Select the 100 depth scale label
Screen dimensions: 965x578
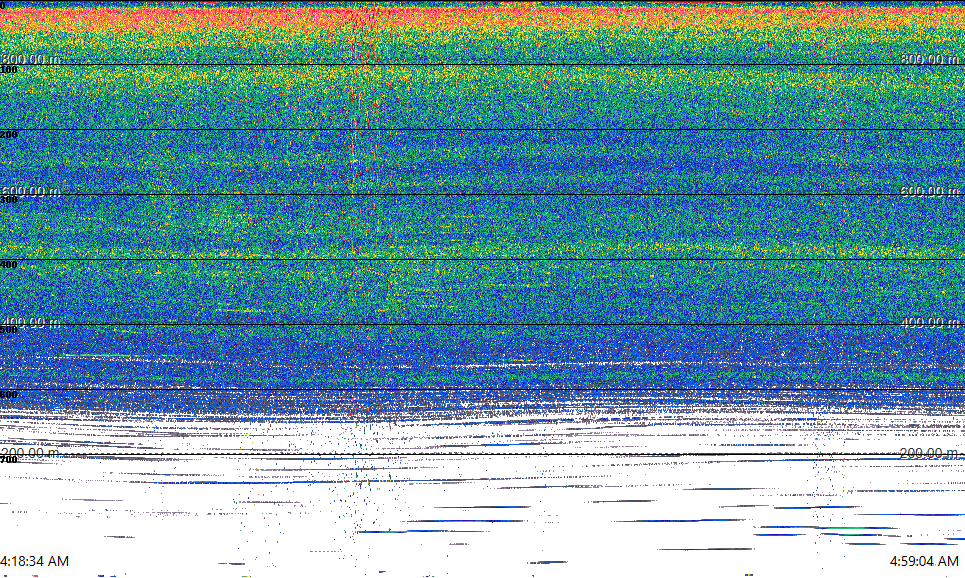[x=9, y=70]
